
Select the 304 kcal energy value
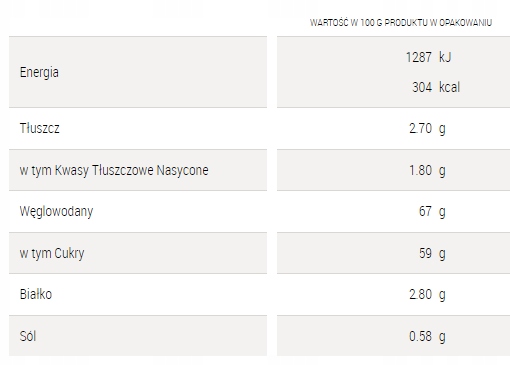pyautogui.click(x=436, y=87)
